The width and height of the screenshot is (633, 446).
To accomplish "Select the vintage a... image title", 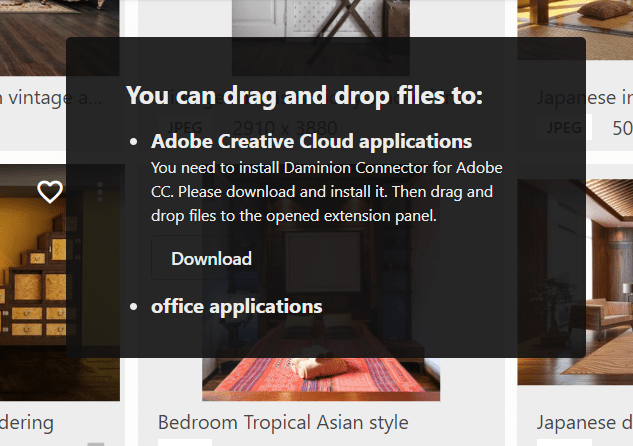I will pyautogui.click(x=51, y=98).
